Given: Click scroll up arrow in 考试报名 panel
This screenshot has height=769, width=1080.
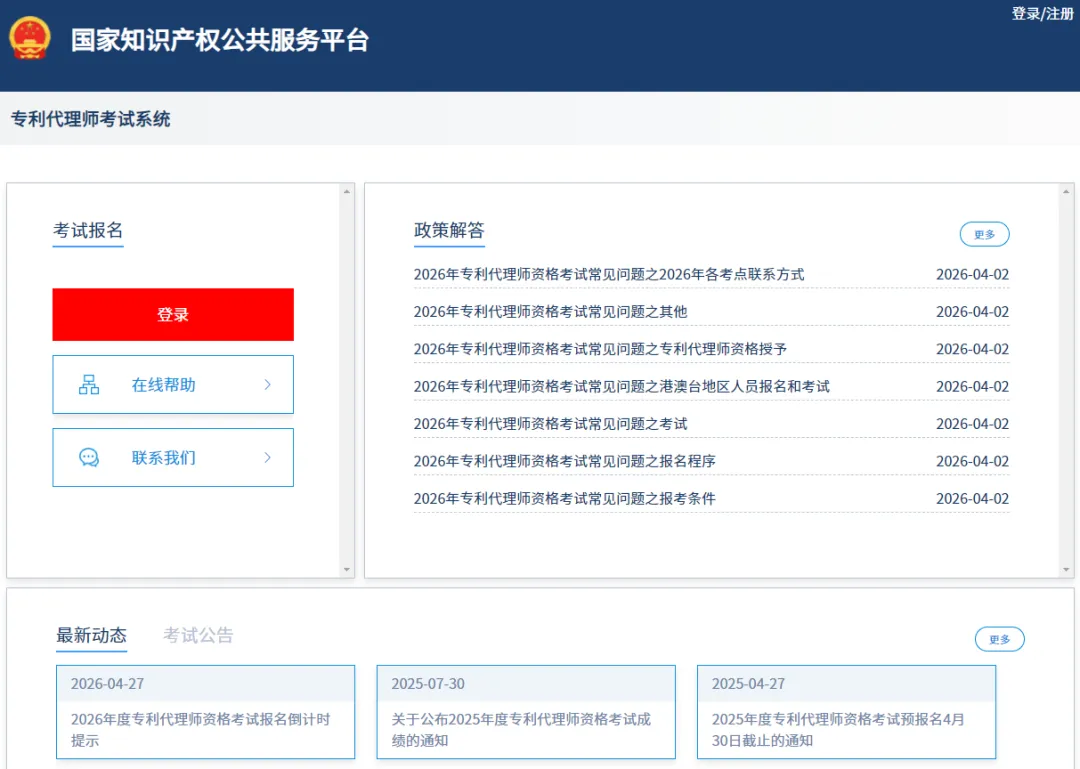Looking at the screenshot, I should click(346, 192).
